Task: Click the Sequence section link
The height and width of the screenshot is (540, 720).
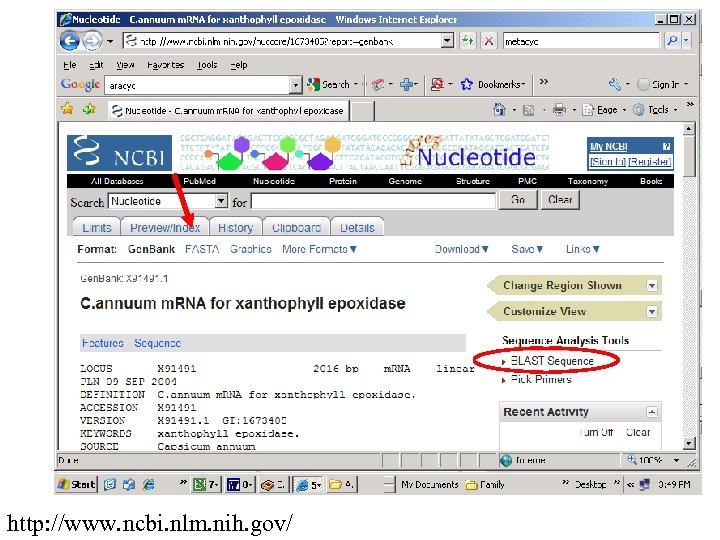Action: click(x=158, y=343)
